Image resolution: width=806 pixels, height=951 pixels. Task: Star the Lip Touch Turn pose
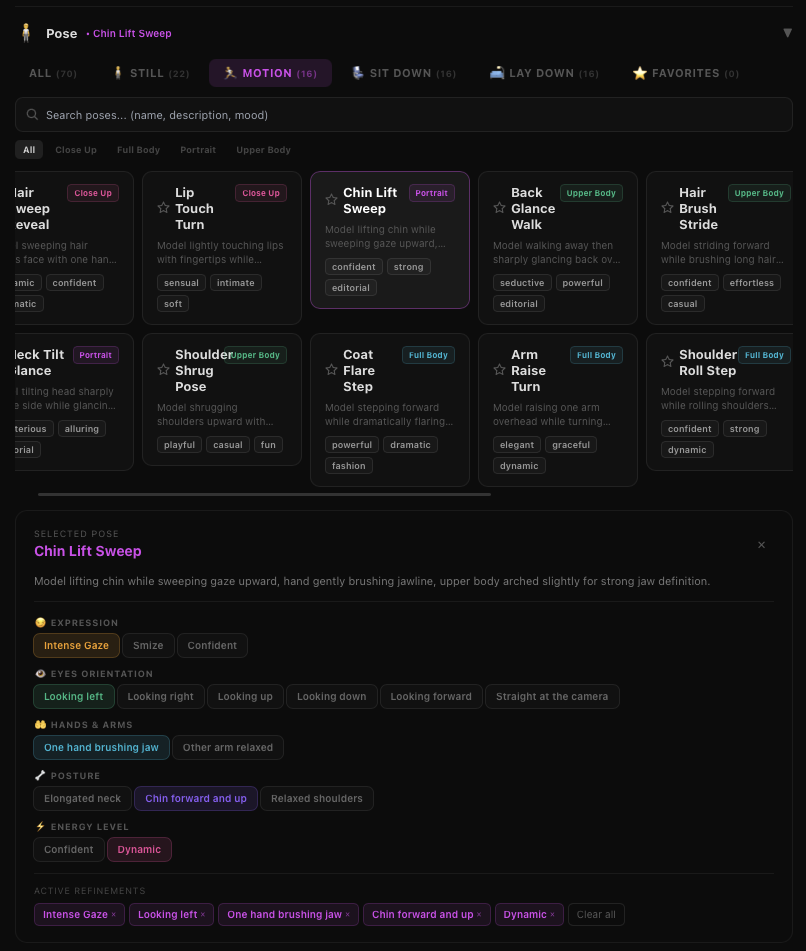(x=163, y=208)
